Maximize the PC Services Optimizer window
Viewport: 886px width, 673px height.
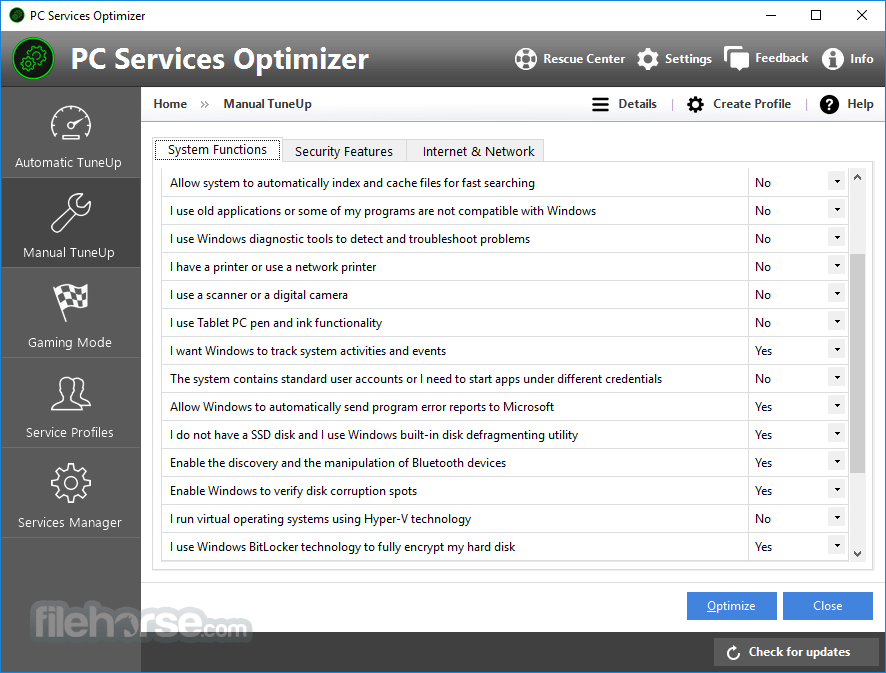[x=816, y=15]
